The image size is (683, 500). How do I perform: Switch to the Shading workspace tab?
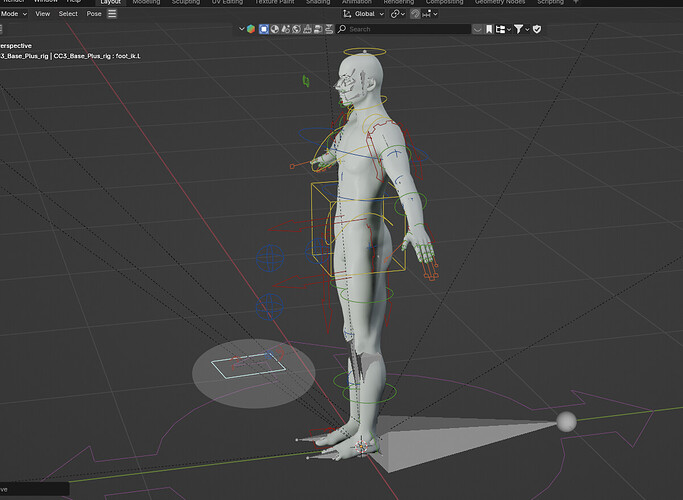pos(318,2)
